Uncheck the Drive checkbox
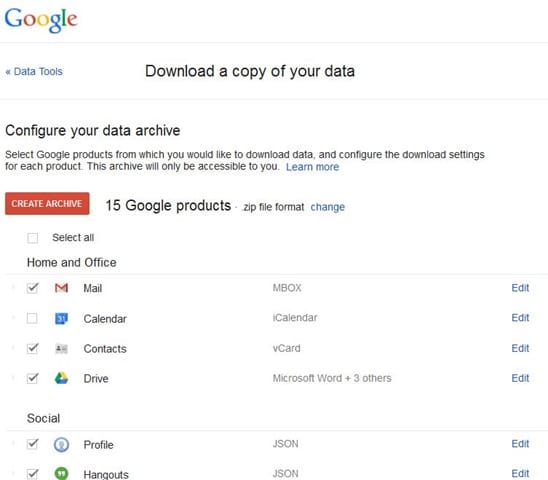This screenshot has width=548, height=480. click(x=33, y=378)
